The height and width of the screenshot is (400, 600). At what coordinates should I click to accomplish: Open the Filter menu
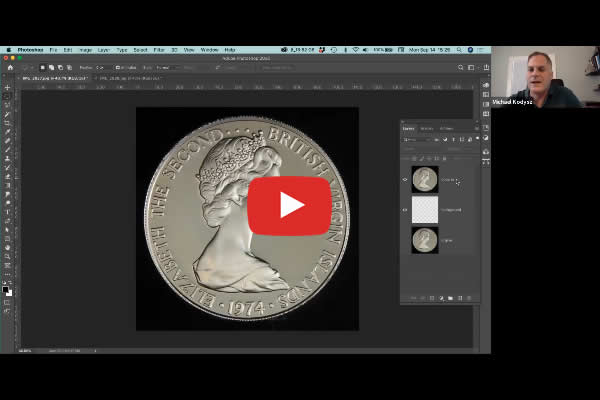[x=159, y=50]
